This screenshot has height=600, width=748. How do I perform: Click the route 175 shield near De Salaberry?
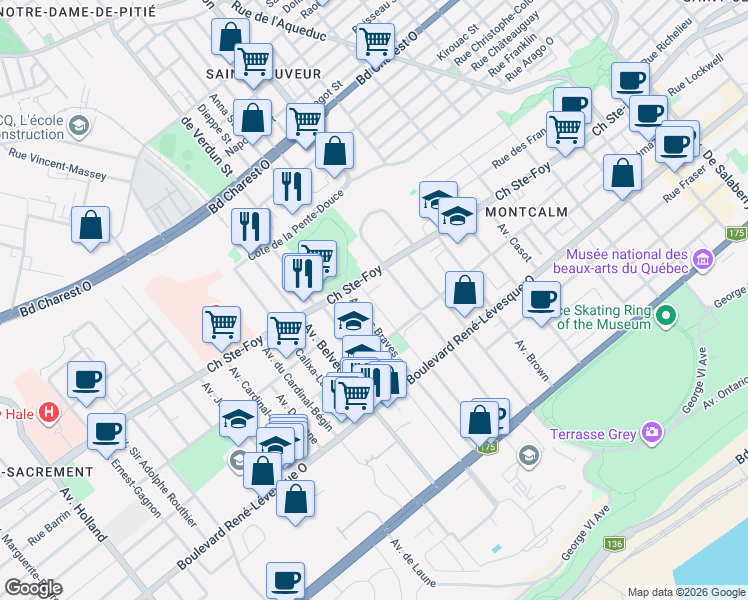736,233
